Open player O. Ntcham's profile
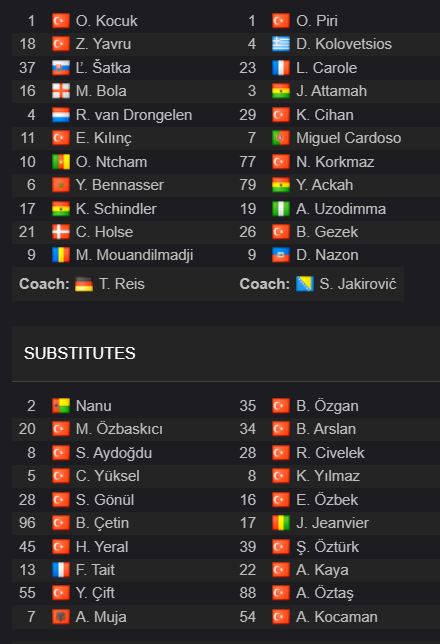Viewport: 440px width, 644px height. (x=111, y=162)
